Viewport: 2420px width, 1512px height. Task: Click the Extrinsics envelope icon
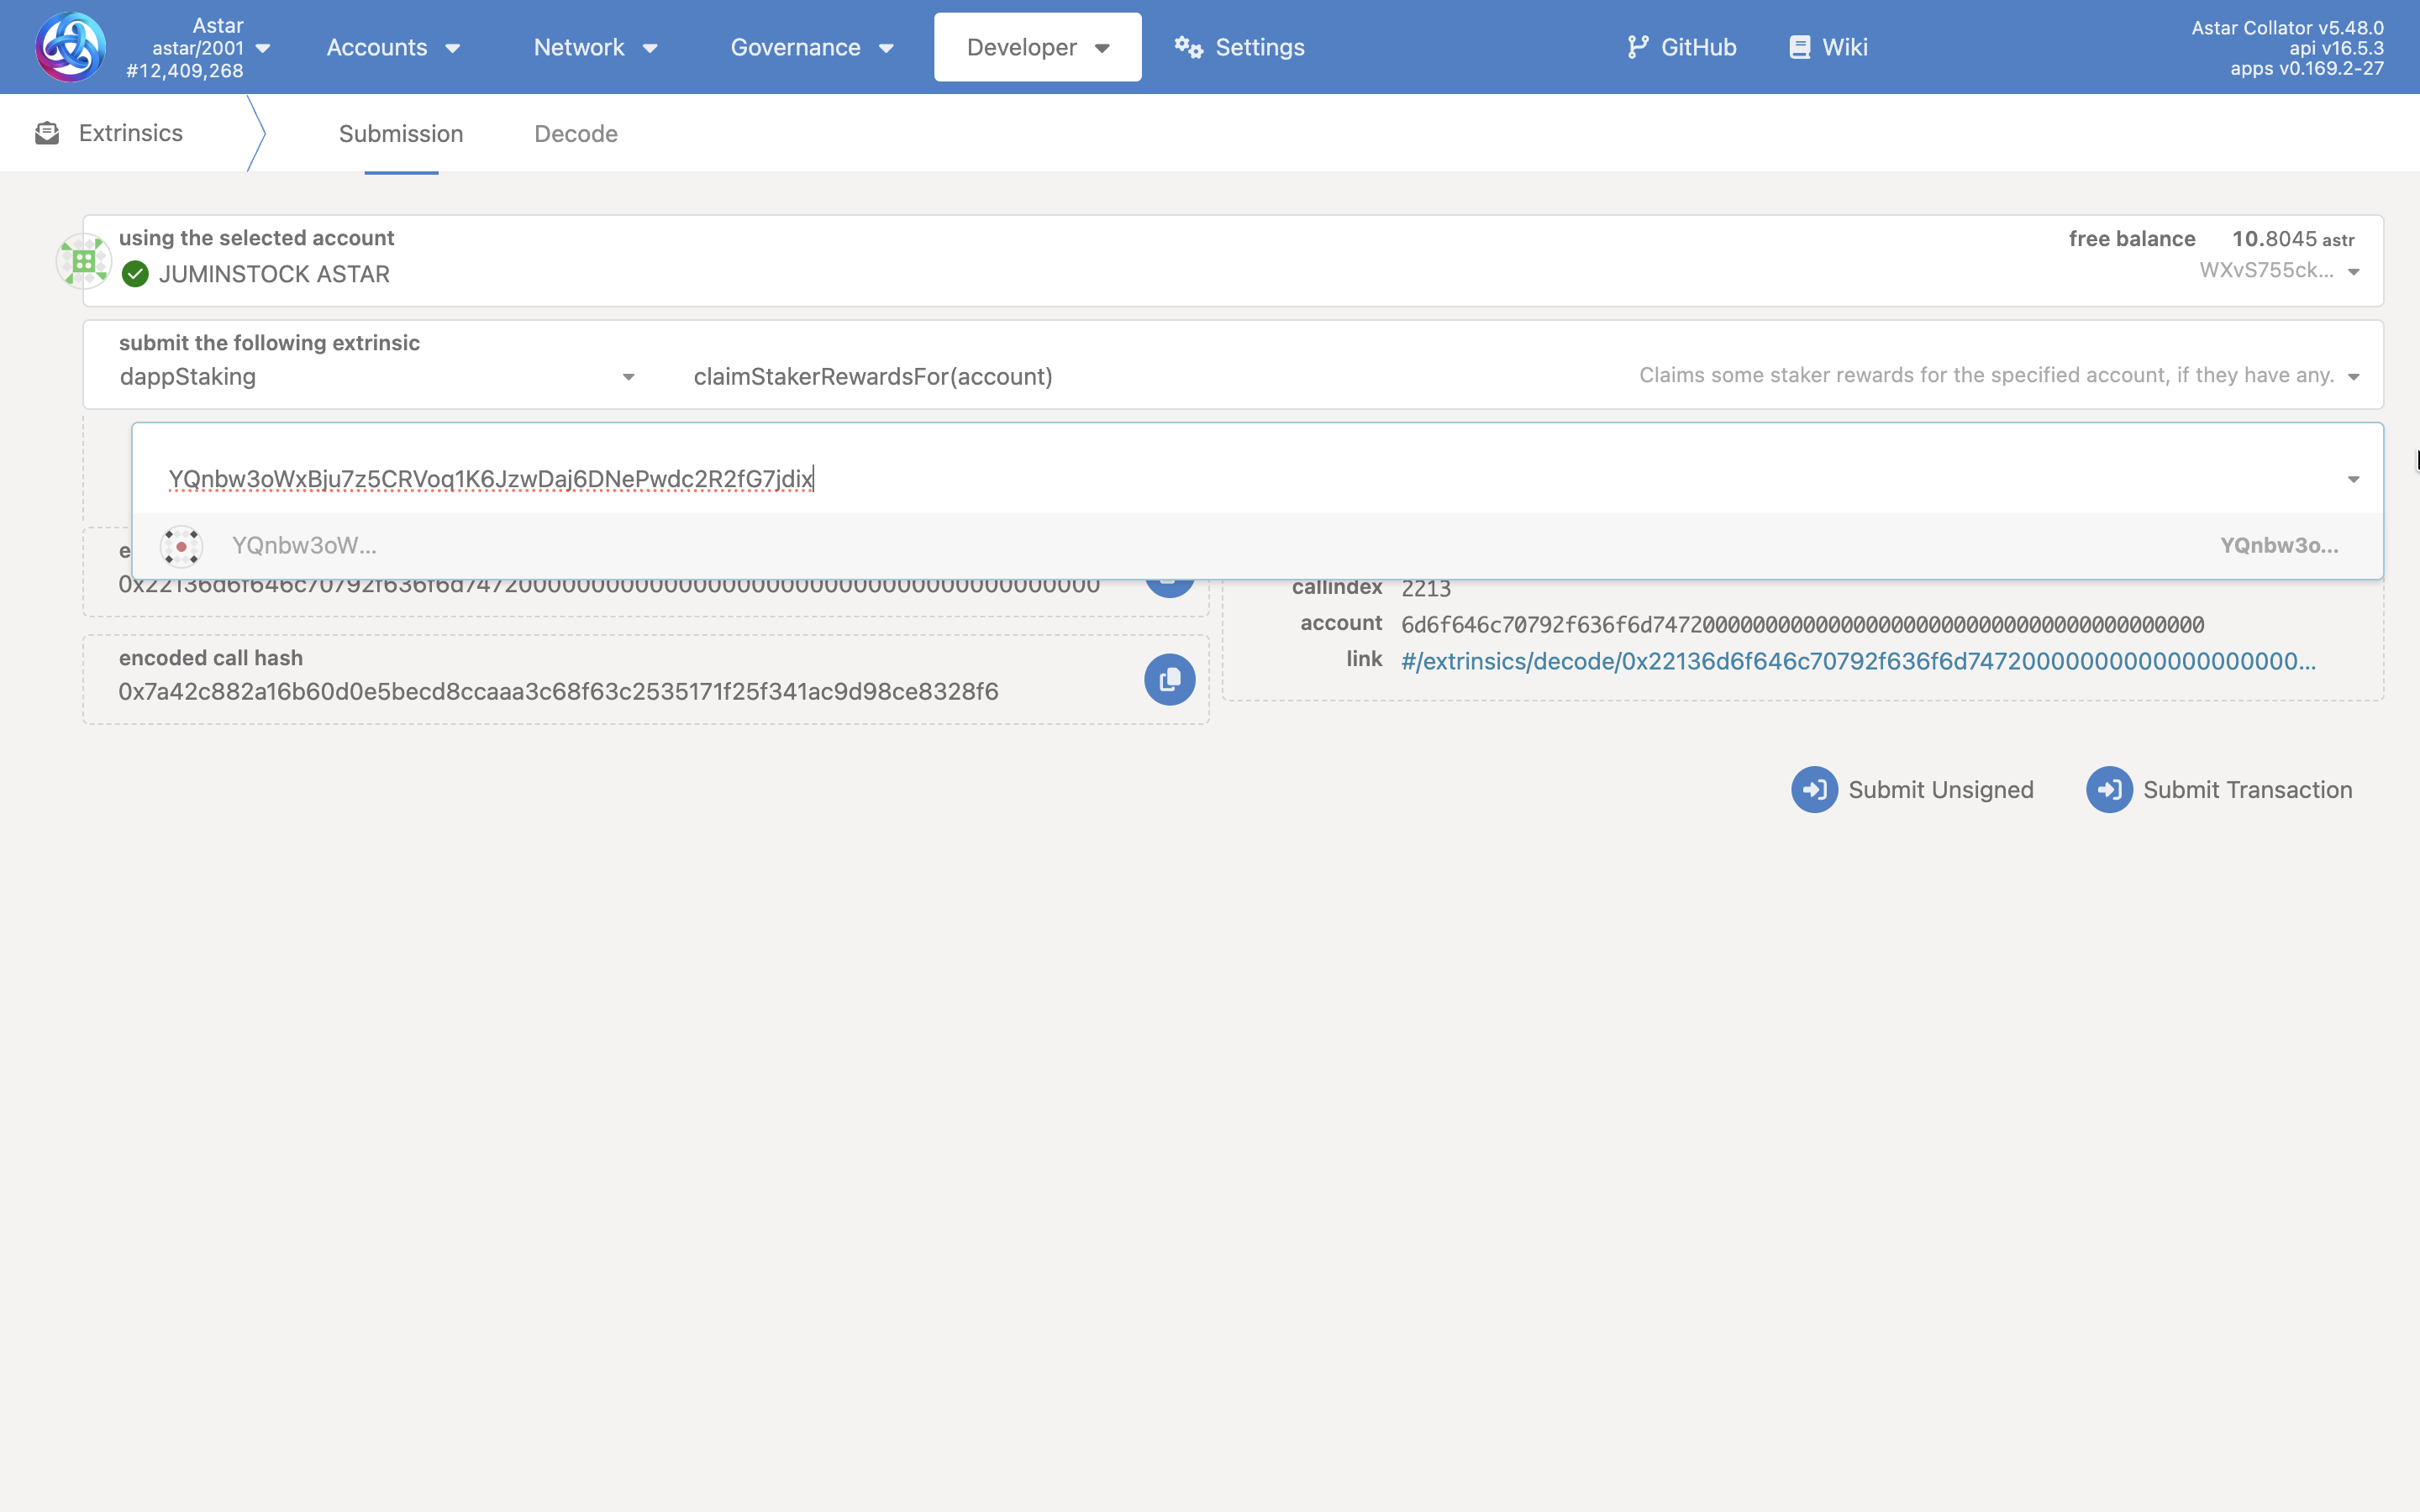pos(47,133)
